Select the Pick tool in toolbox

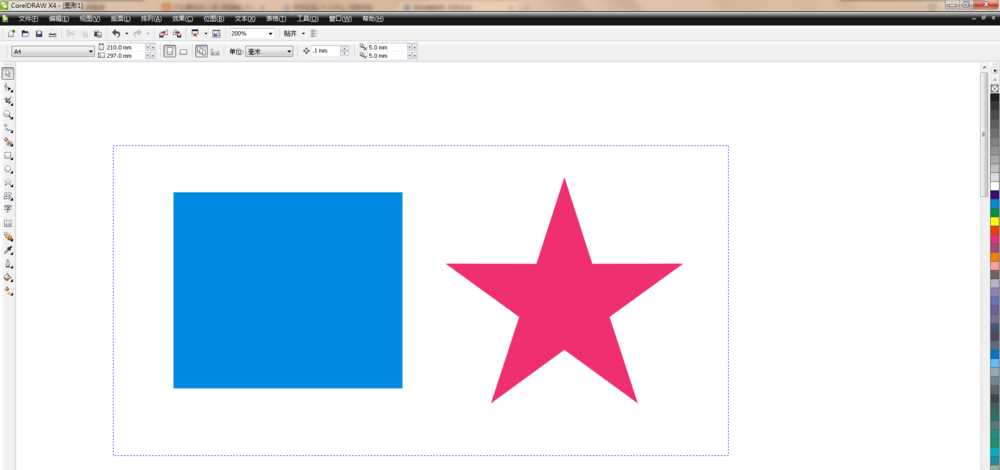(x=8, y=73)
